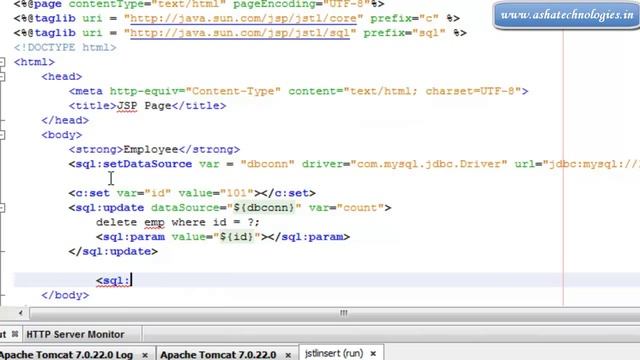Click the "com.mysql.jdbc.Driver" driver string
This screenshot has height=360, width=640.
point(429,164)
